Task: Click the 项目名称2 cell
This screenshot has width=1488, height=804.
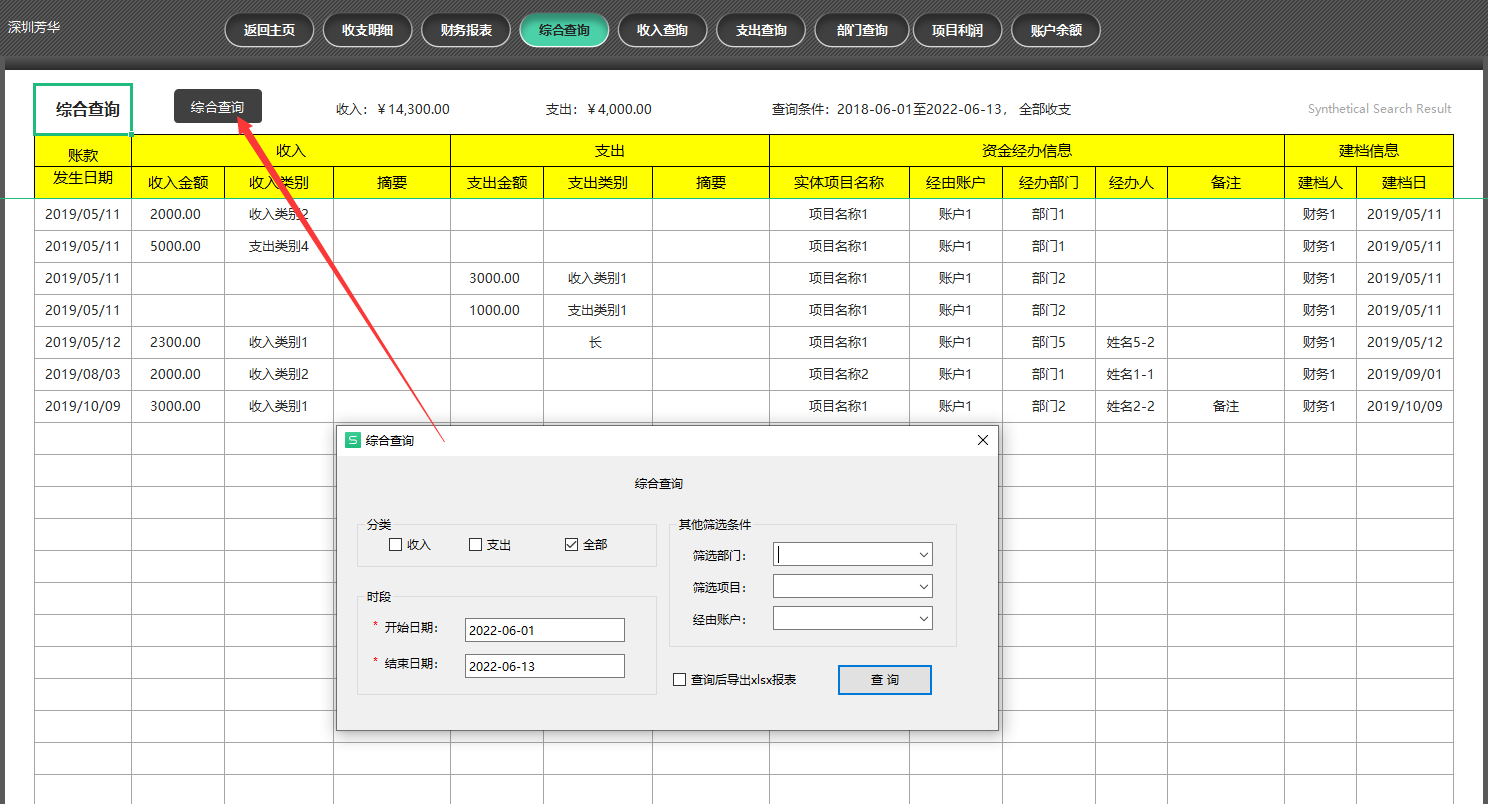Action: pos(839,374)
